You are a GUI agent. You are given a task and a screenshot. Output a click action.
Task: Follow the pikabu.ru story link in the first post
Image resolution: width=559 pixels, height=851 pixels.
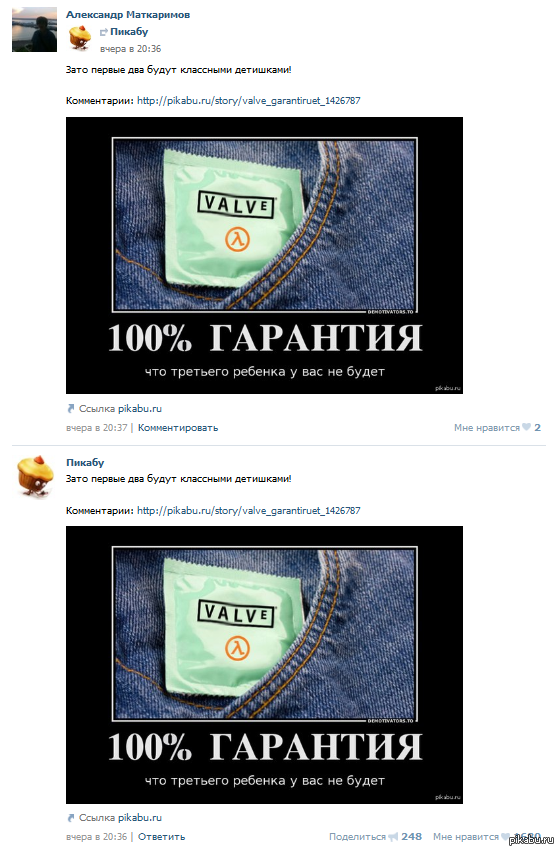pos(249,100)
